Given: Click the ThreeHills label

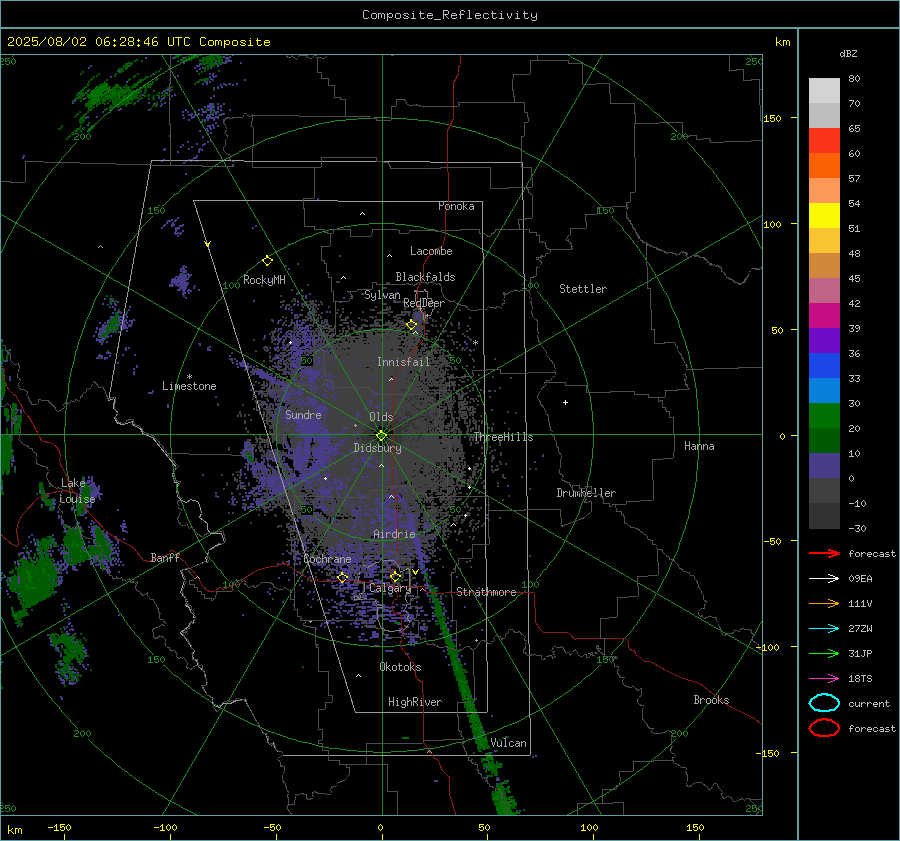Looking at the screenshot, I should point(503,437).
